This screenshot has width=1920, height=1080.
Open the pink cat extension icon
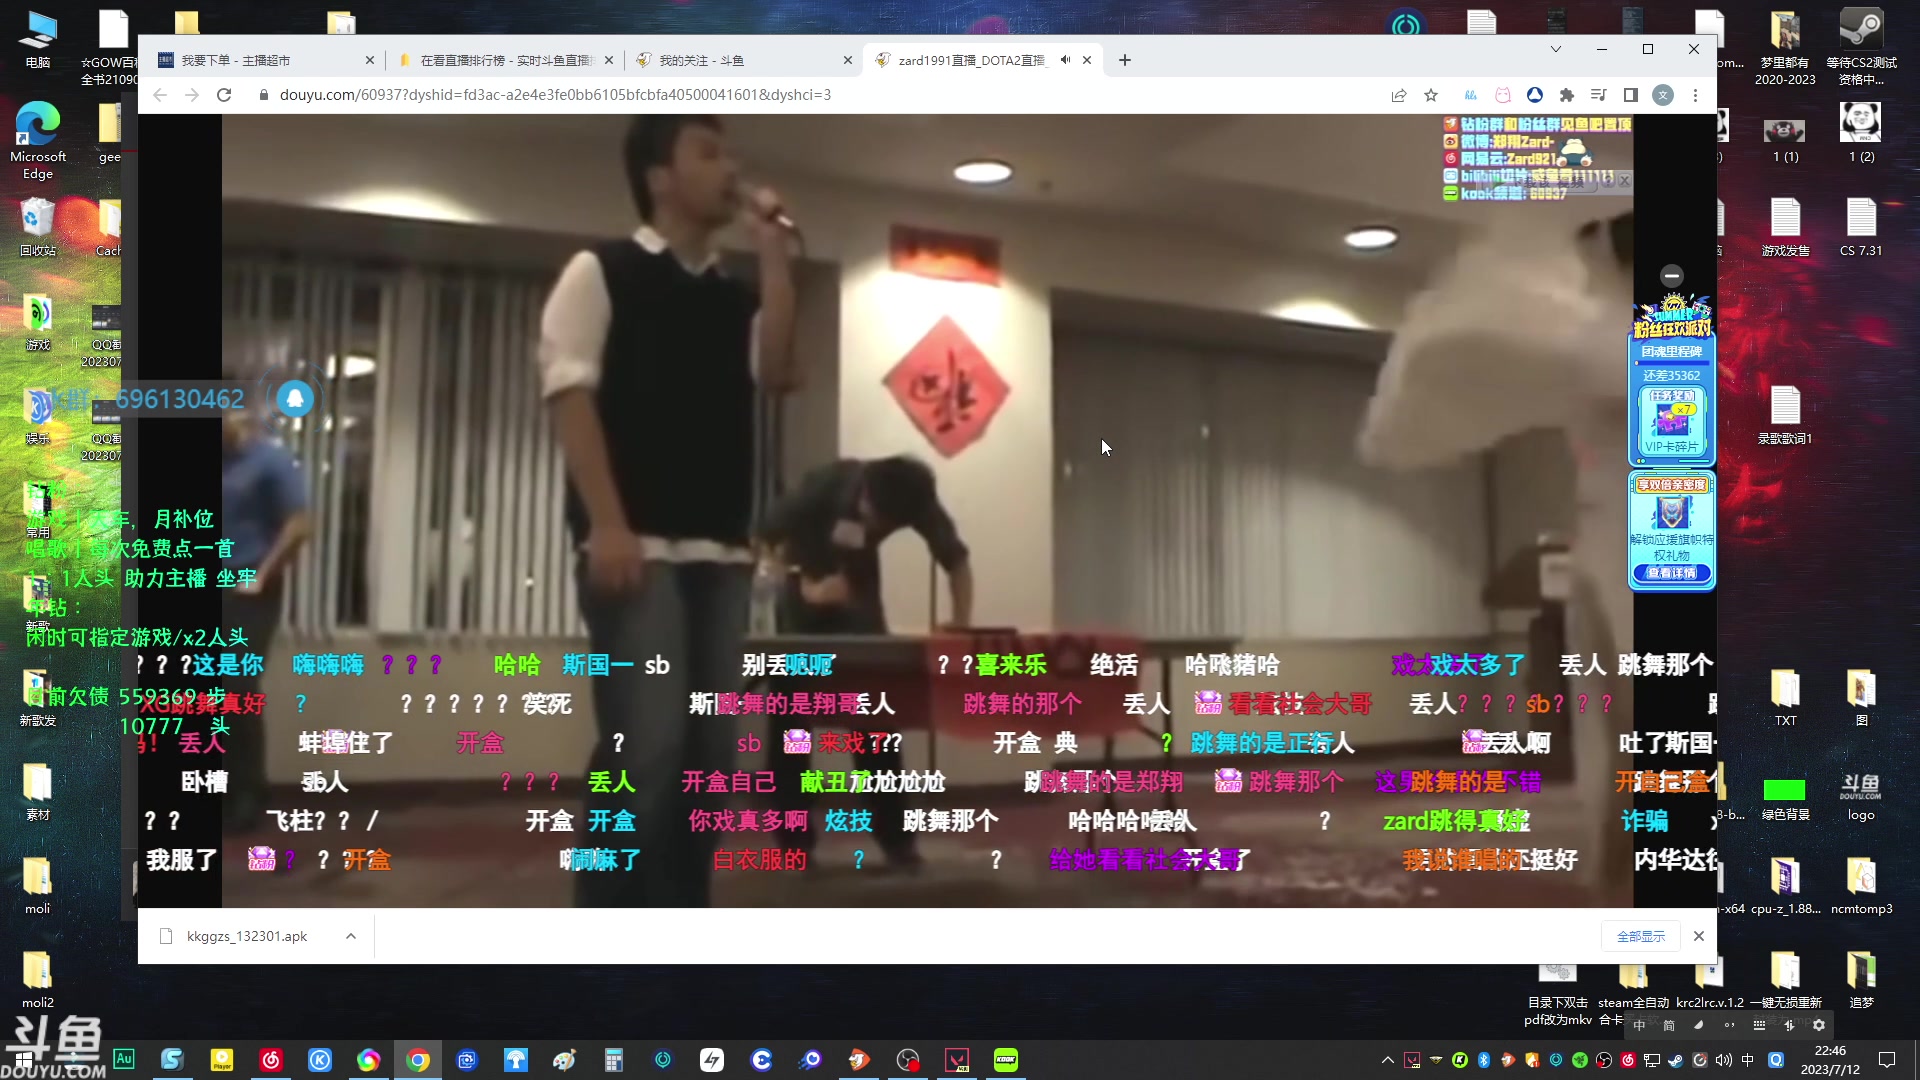click(x=1503, y=95)
